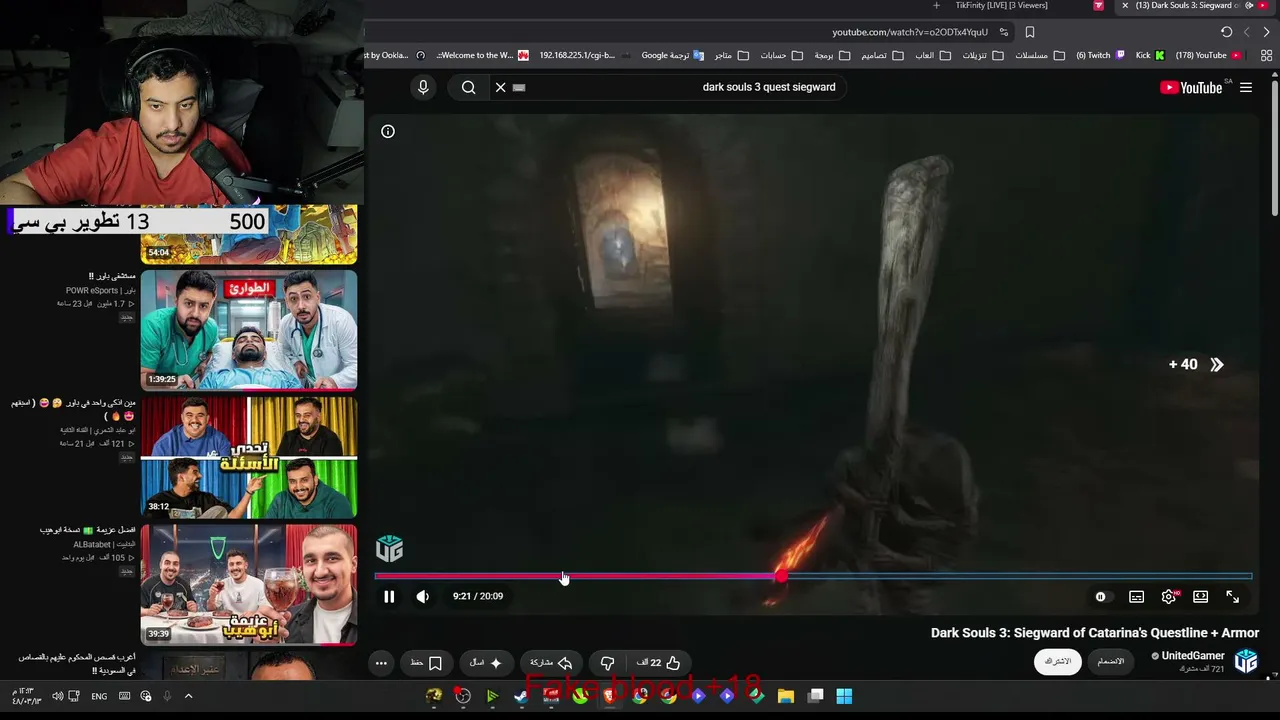
Task: Save the video with the حفظ bookmark button
Action: [x=427, y=663]
